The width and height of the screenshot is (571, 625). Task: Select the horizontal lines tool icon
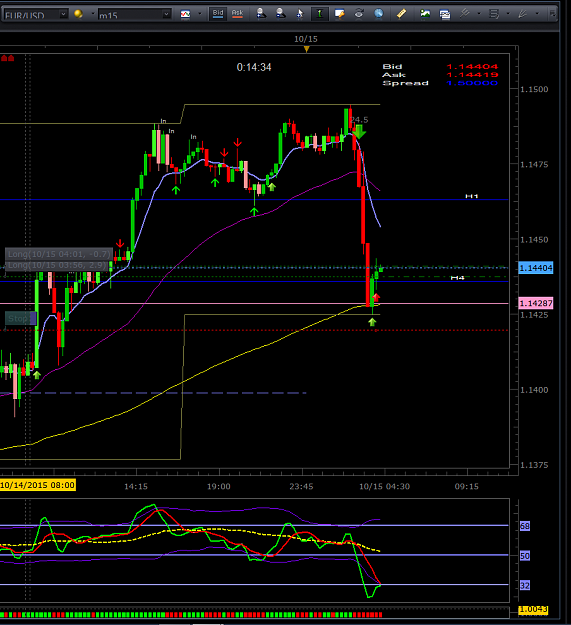(494, 14)
